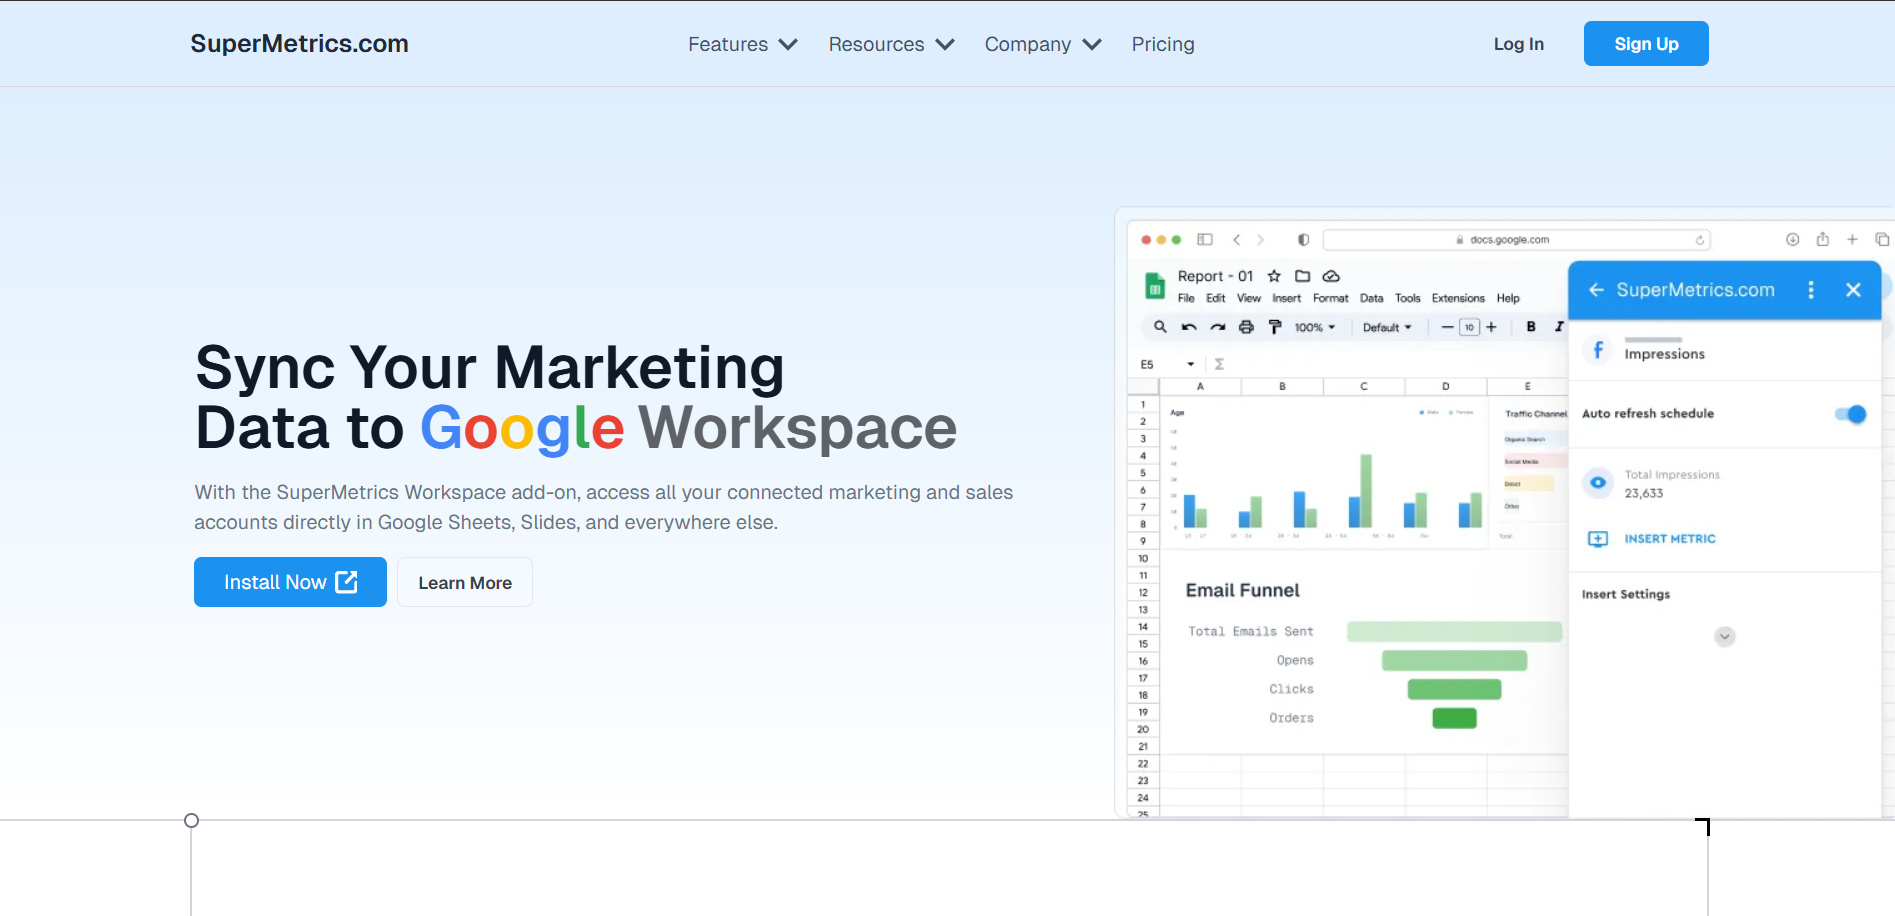
Task: Open the Extensions menu in Sheets
Action: pyautogui.click(x=1457, y=297)
